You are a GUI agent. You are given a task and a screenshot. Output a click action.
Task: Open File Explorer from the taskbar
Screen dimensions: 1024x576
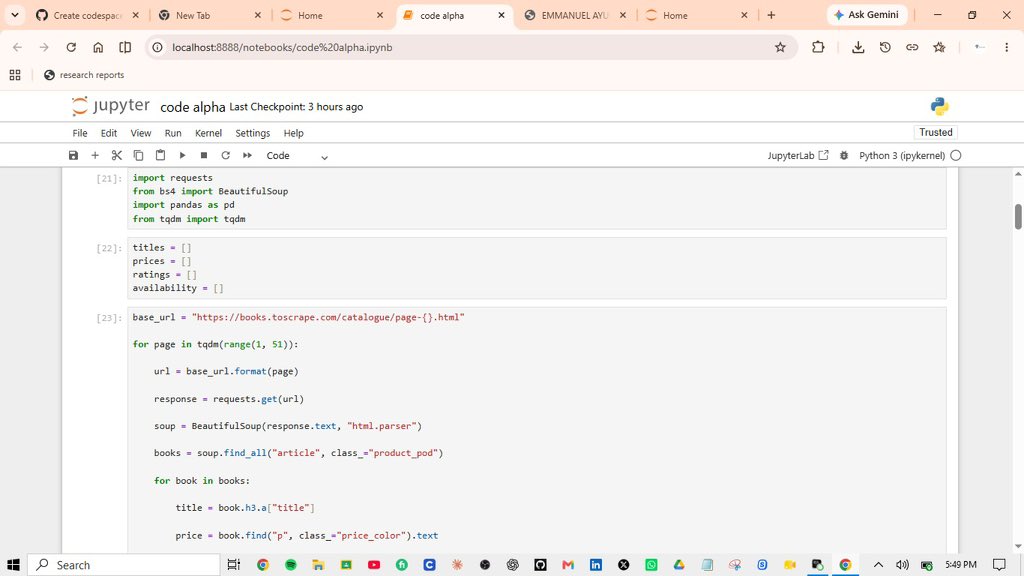coord(318,565)
